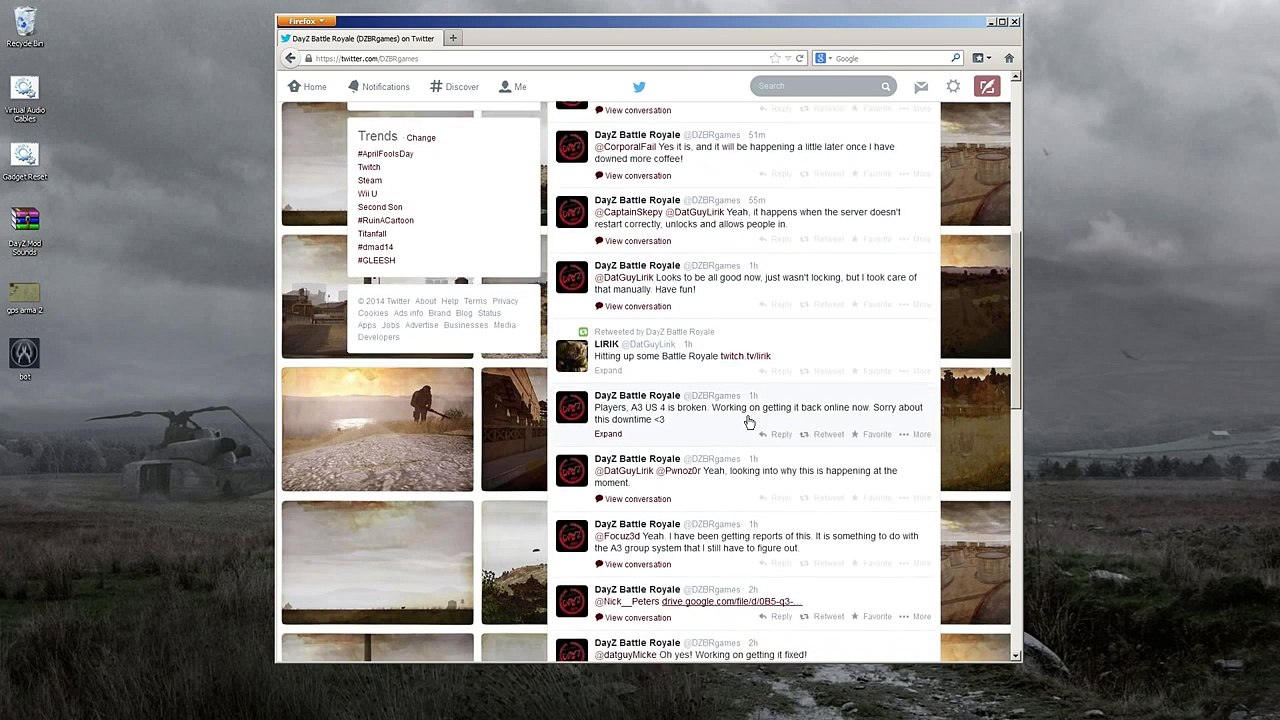Open Firefox bookmarks menu button
The width and height of the screenshot is (1280, 720).
(x=981, y=58)
